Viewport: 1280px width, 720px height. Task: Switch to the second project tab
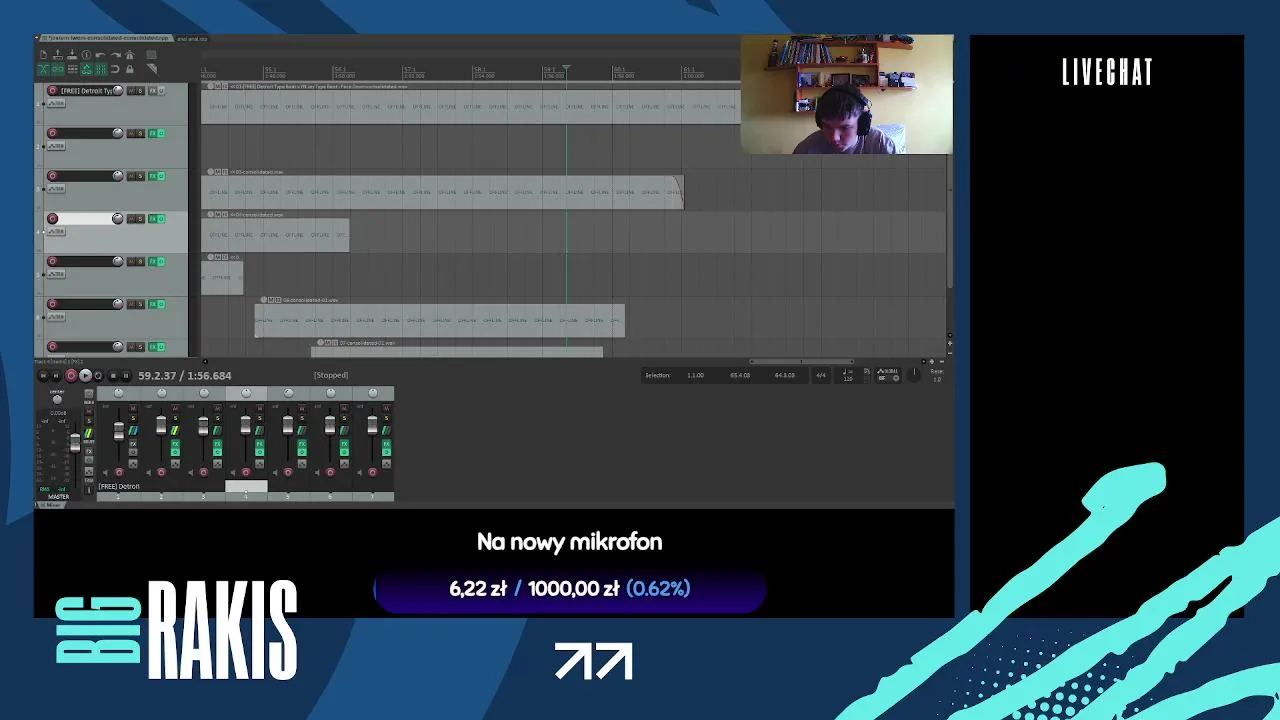coord(192,38)
